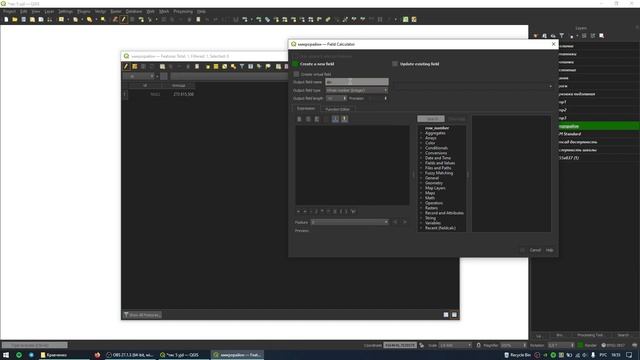This screenshot has height=360, width=640.
Task: Open the Project menu
Action: click(x=9, y=11)
